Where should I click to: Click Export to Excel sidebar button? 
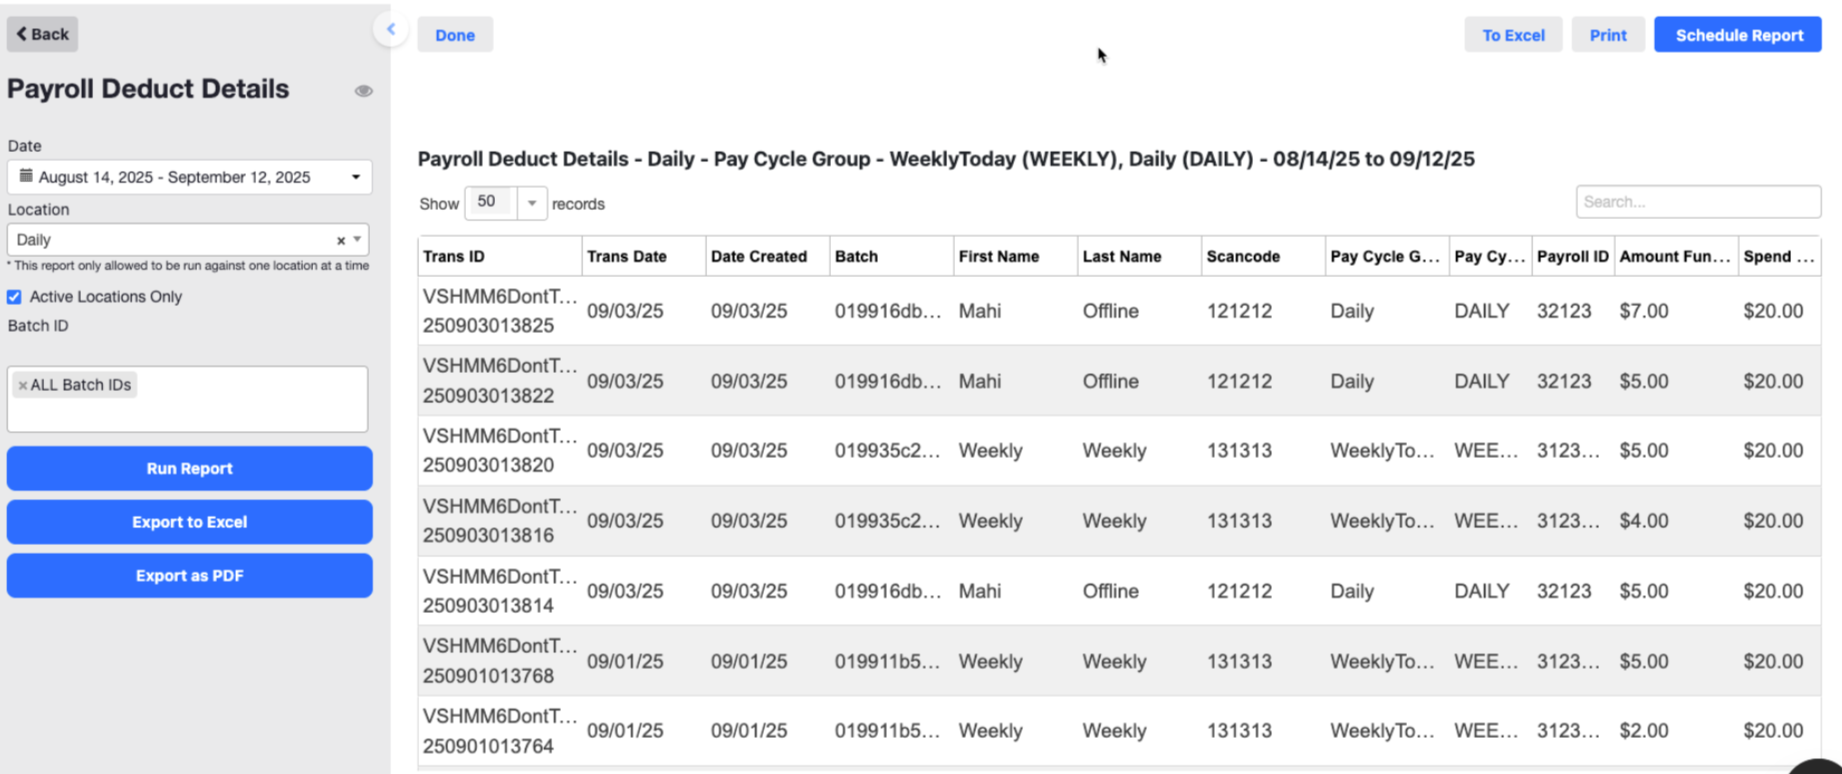[190, 522]
